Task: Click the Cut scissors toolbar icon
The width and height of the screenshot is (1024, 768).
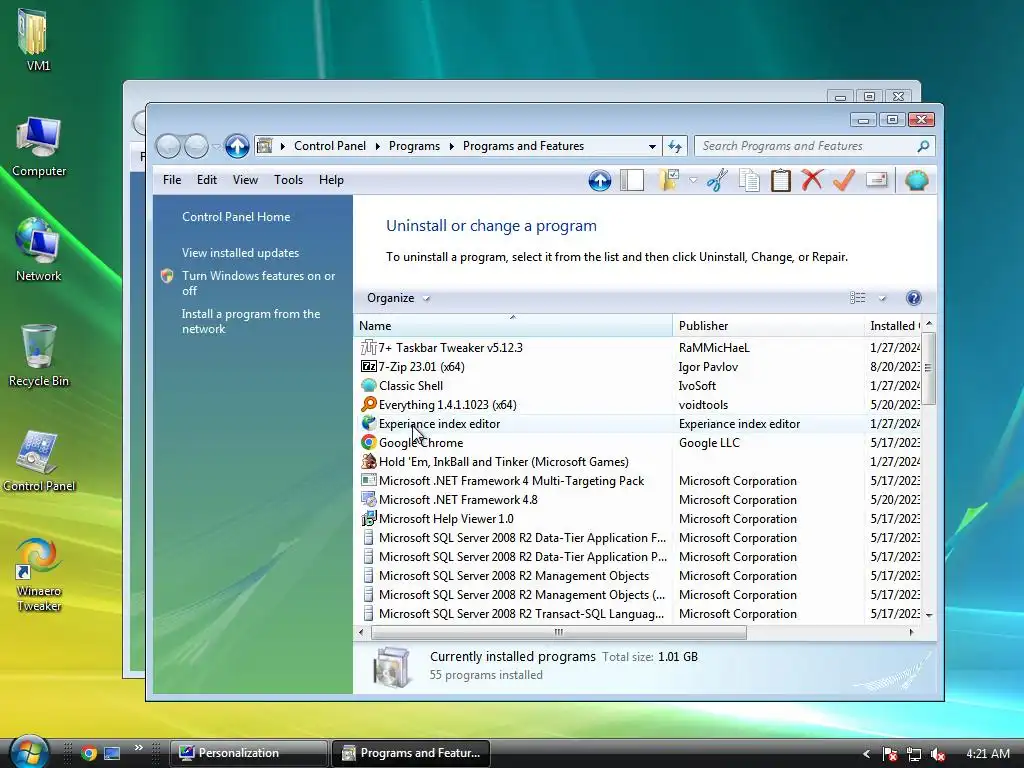Action: click(x=716, y=180)
